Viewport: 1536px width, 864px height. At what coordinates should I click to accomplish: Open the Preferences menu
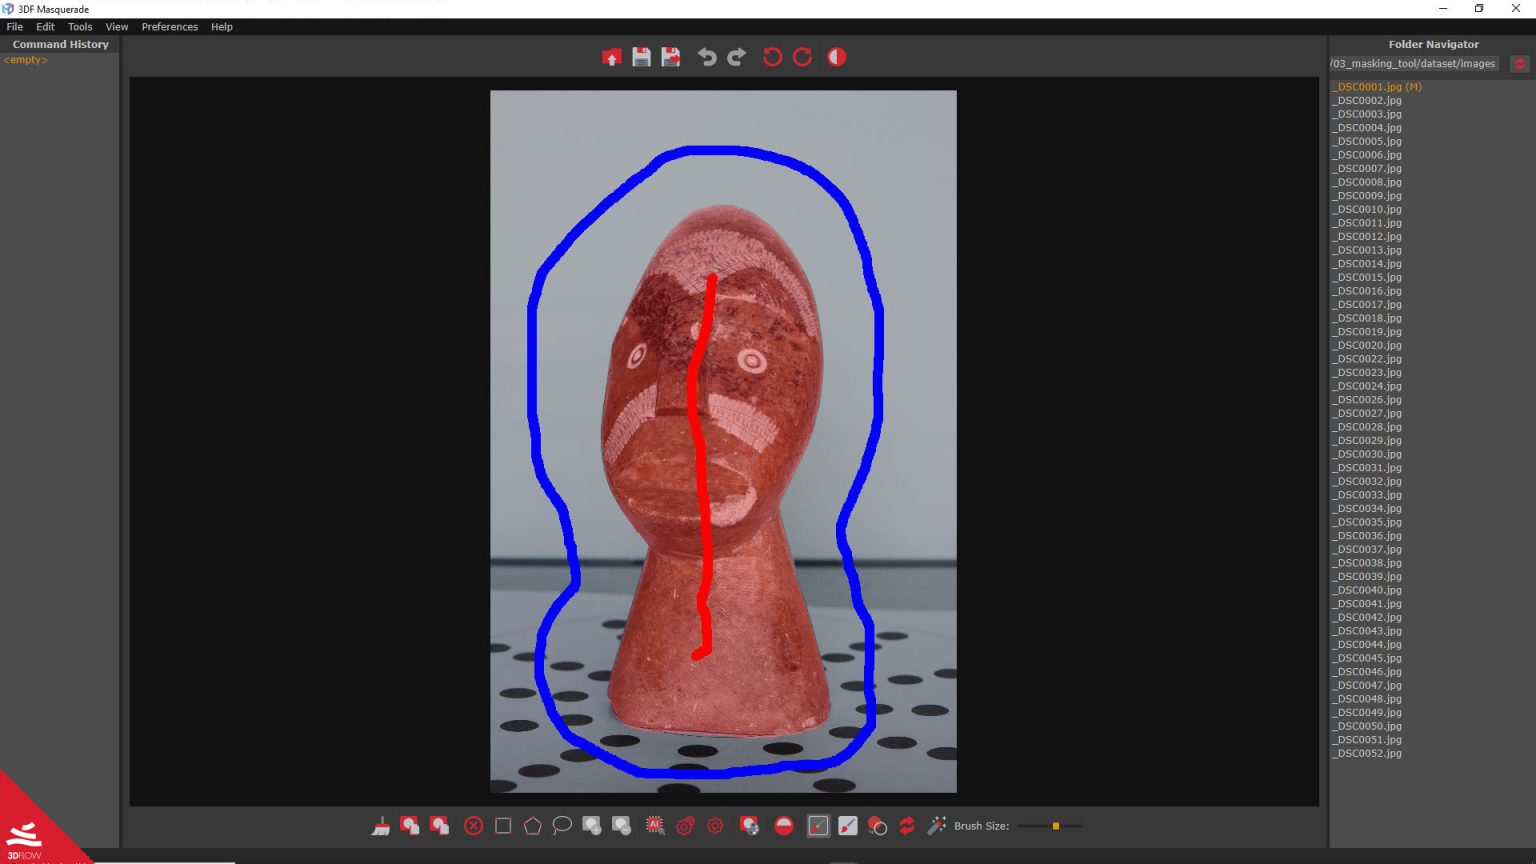click(x=169, y=27)
